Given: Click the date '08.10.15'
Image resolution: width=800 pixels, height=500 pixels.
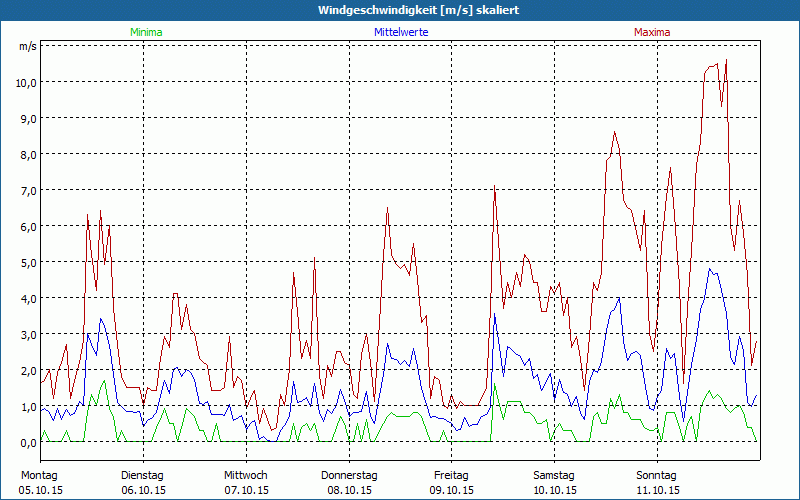Looking at the screenshot, I should pos(349,490).
